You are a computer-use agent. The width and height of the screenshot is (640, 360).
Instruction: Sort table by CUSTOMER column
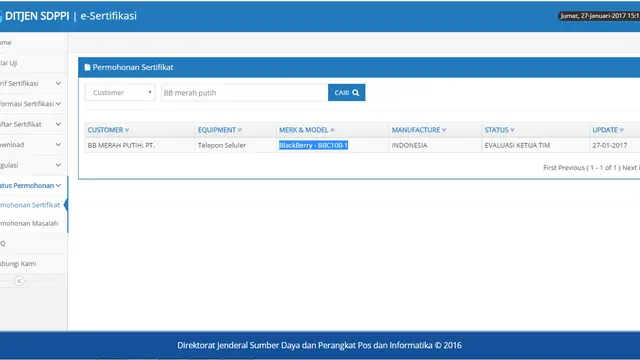(x=108, y=130)
